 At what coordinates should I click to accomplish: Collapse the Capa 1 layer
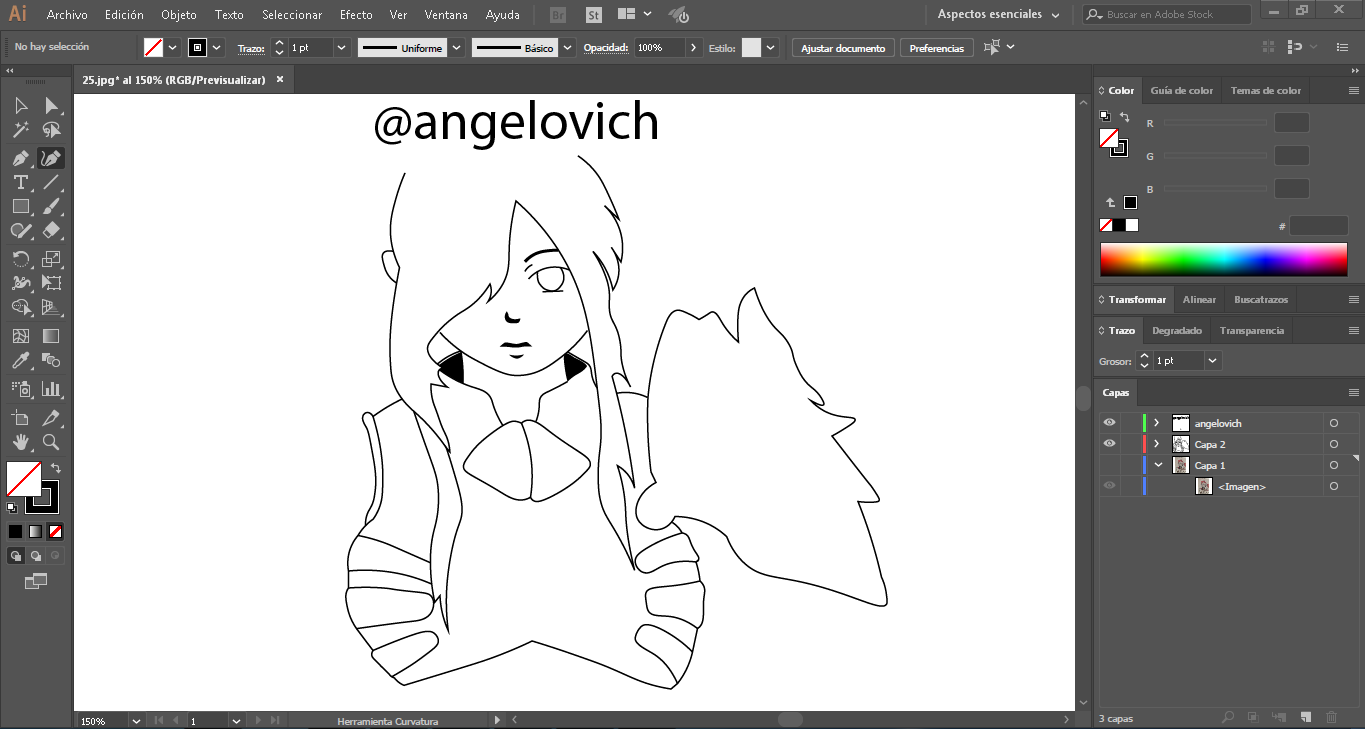point(1158,465)
